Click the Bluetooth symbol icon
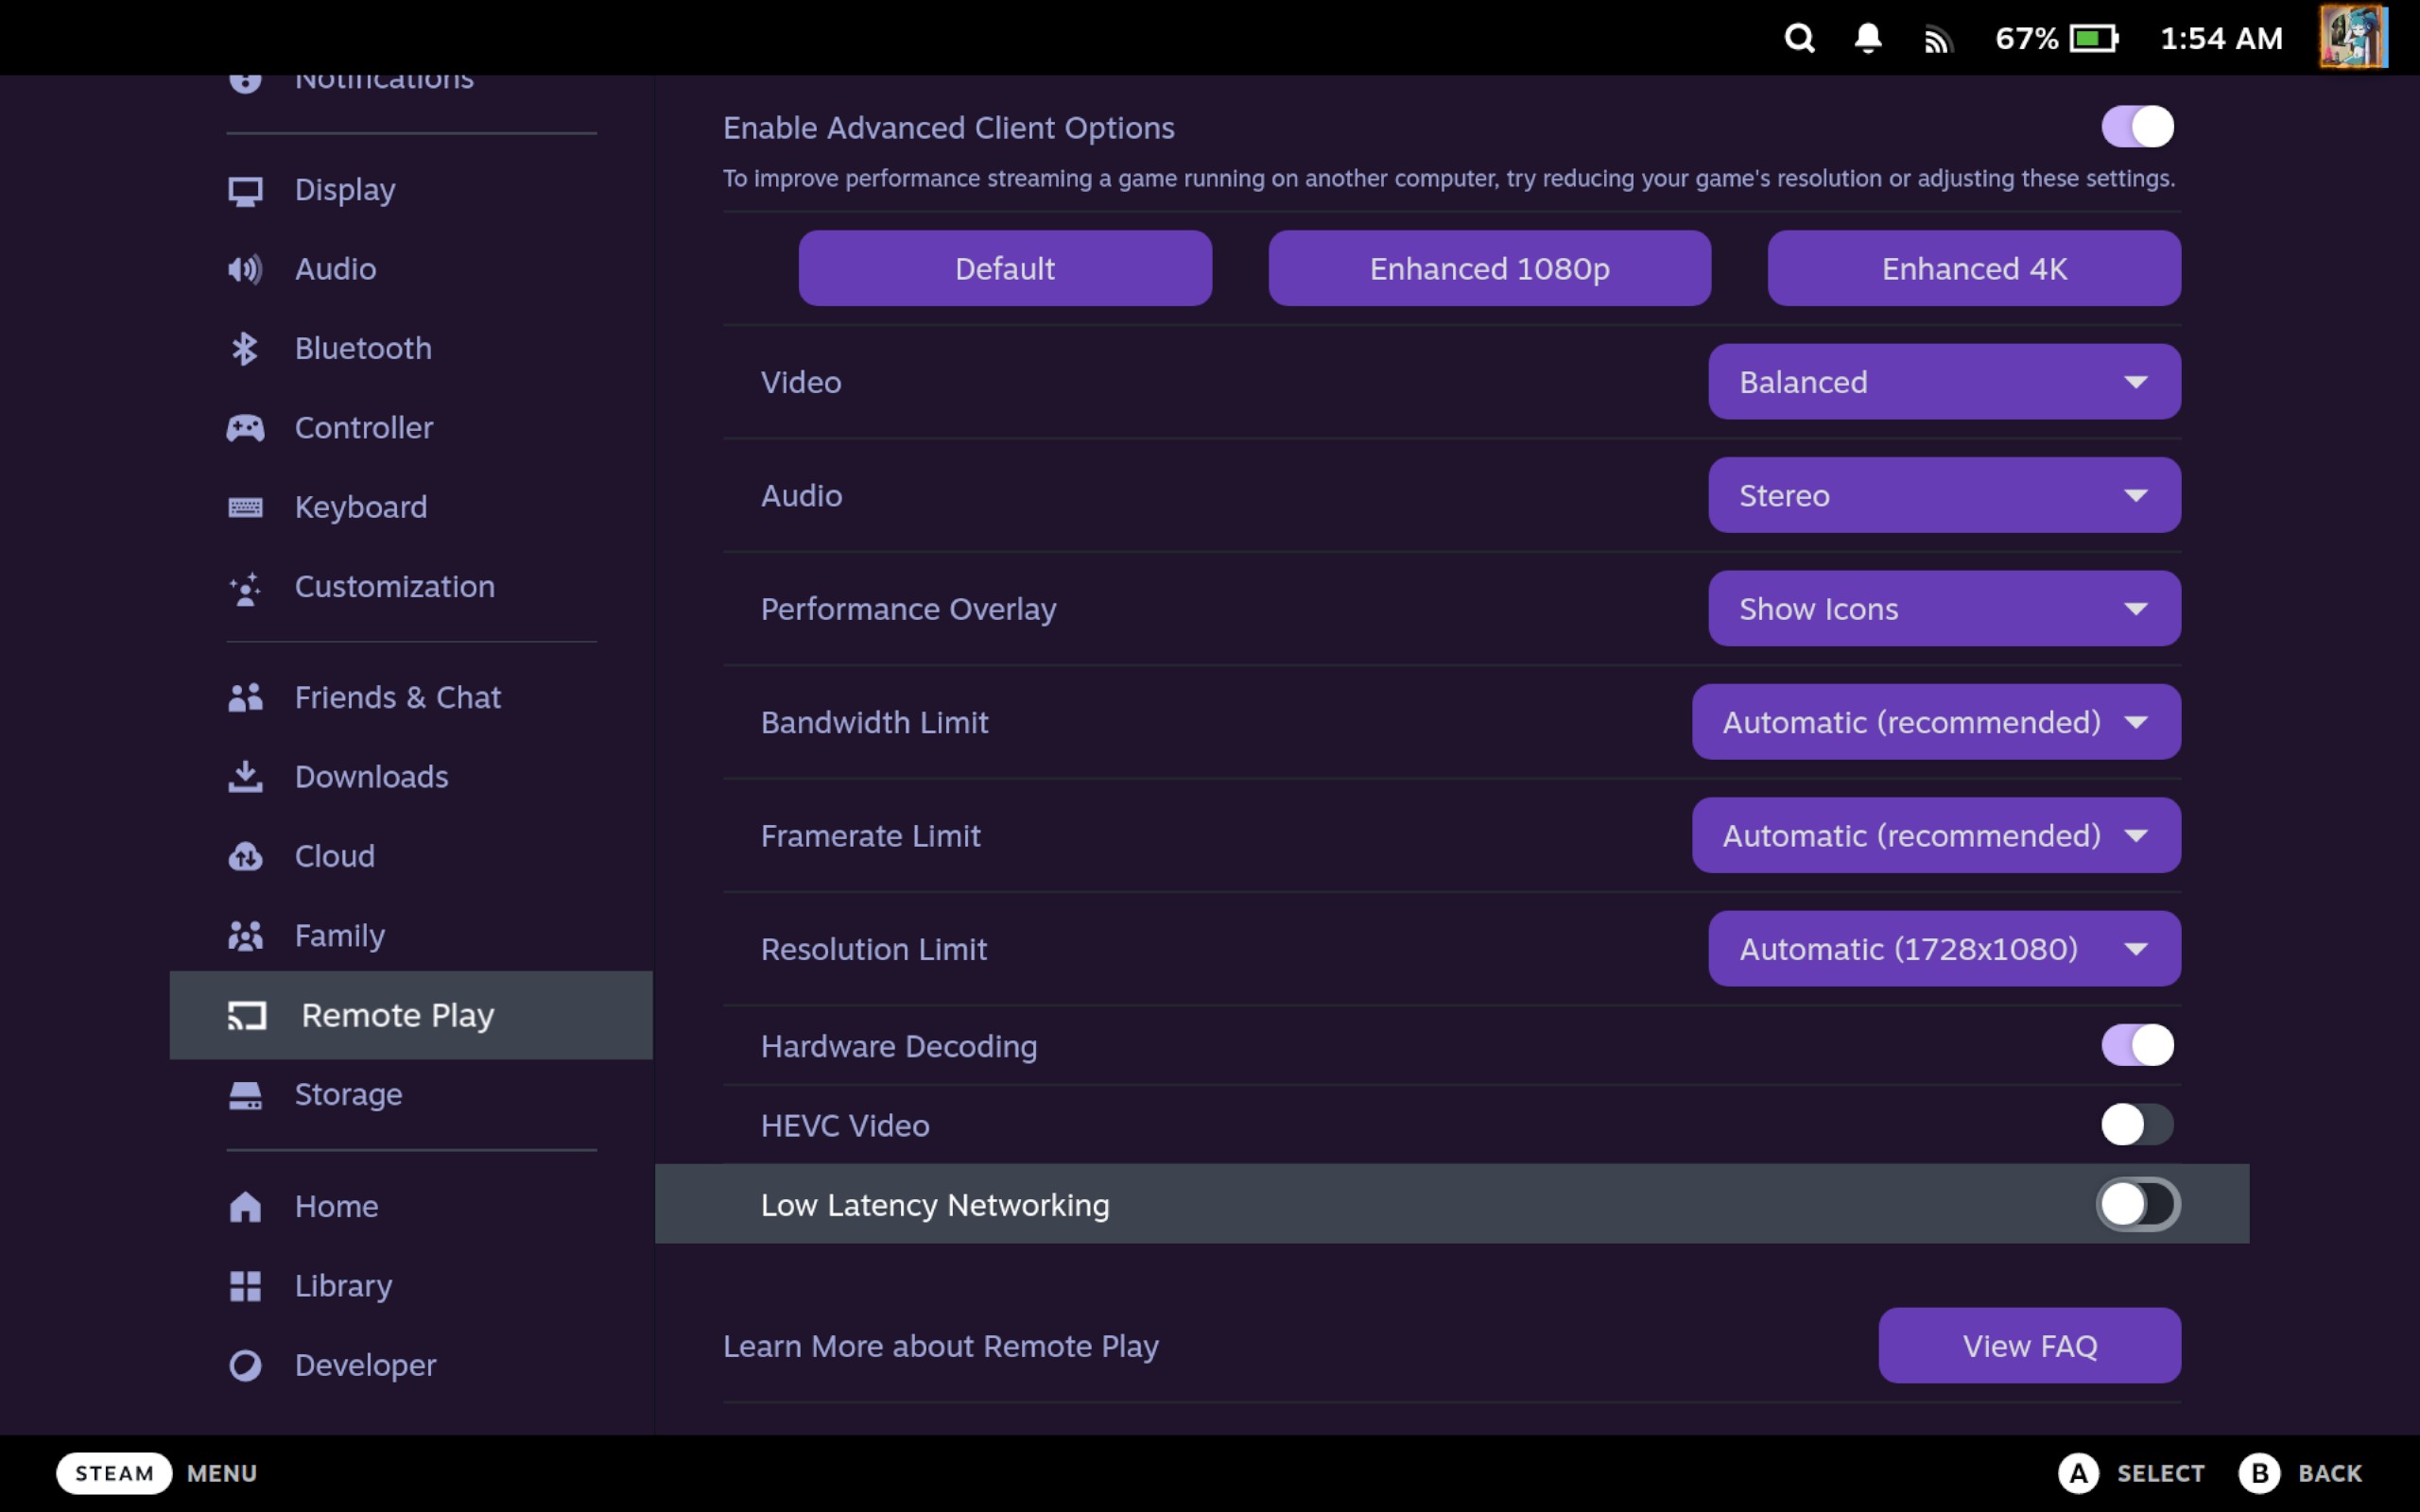2420x1512 pixels. pyautogui.click(x=245, y=348)
